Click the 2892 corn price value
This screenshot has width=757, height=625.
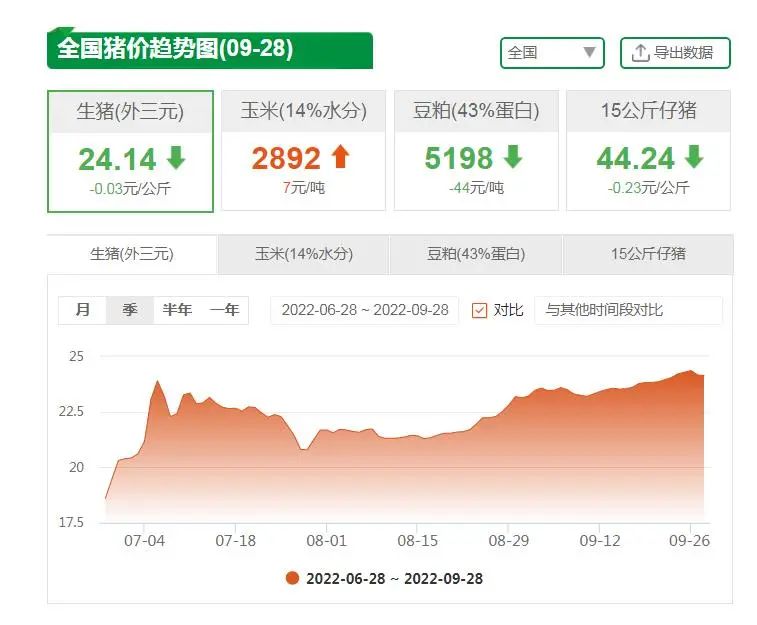[x=286, y=158]
